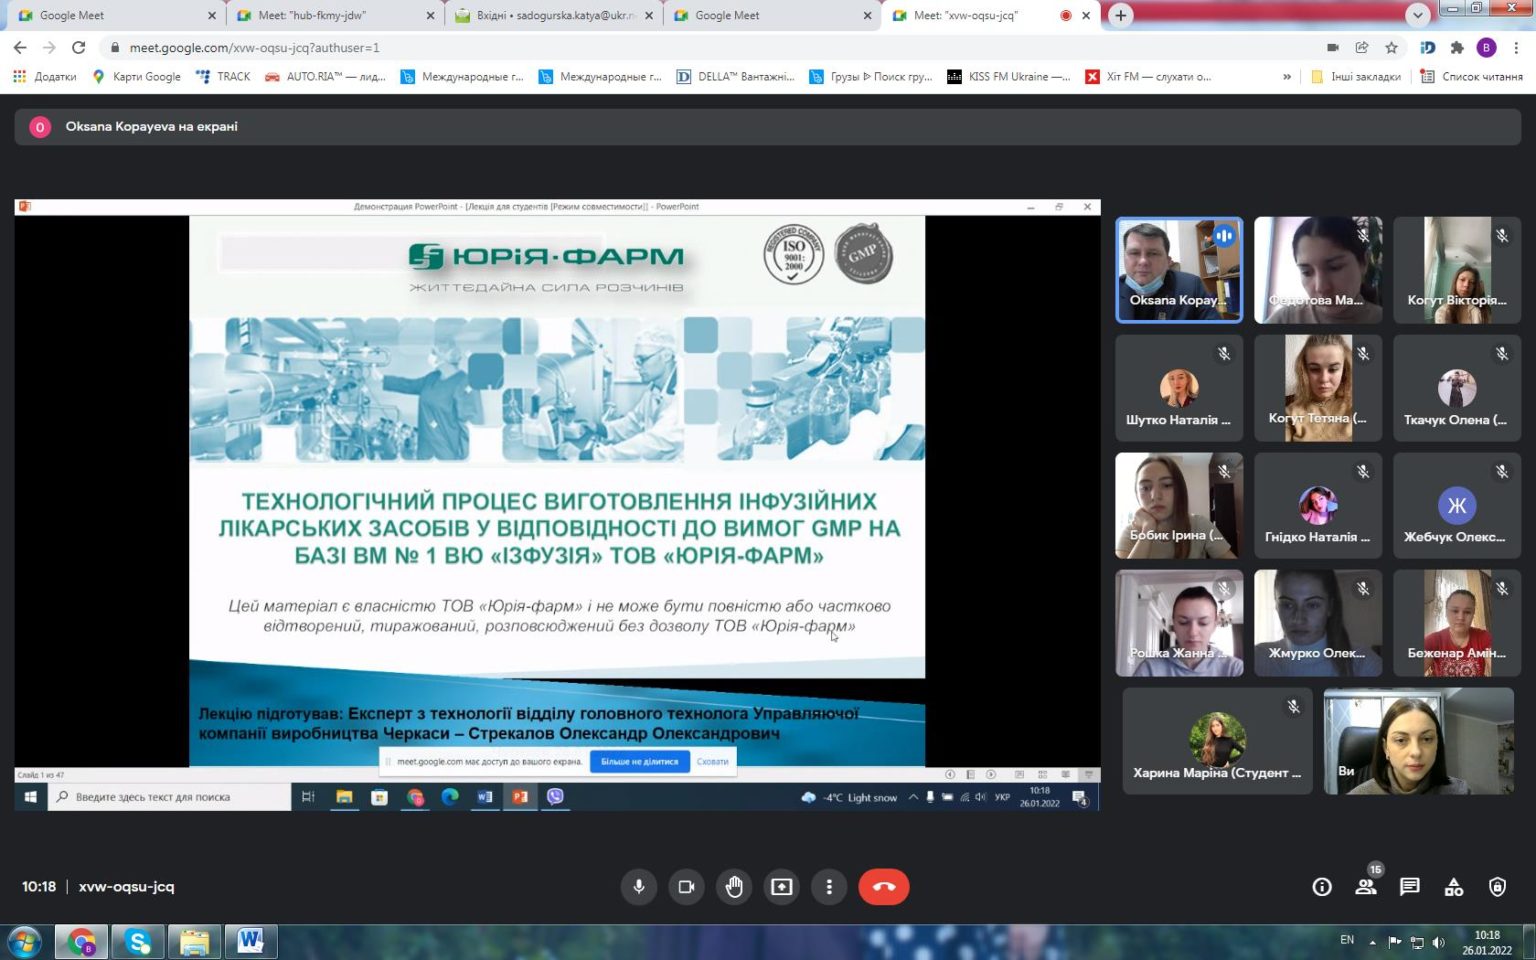1536x960 pixels.
Task: Select Жебчук Олекс participant tile
Action: pyautogui.click(x=1457, y=505)
